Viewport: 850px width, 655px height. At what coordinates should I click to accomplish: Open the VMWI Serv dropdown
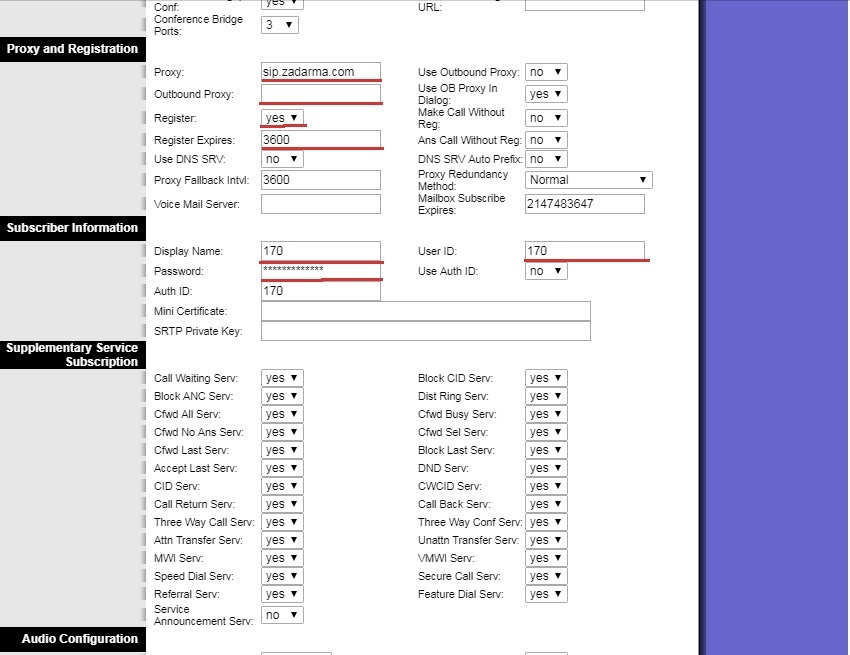(x=546, y=558)
